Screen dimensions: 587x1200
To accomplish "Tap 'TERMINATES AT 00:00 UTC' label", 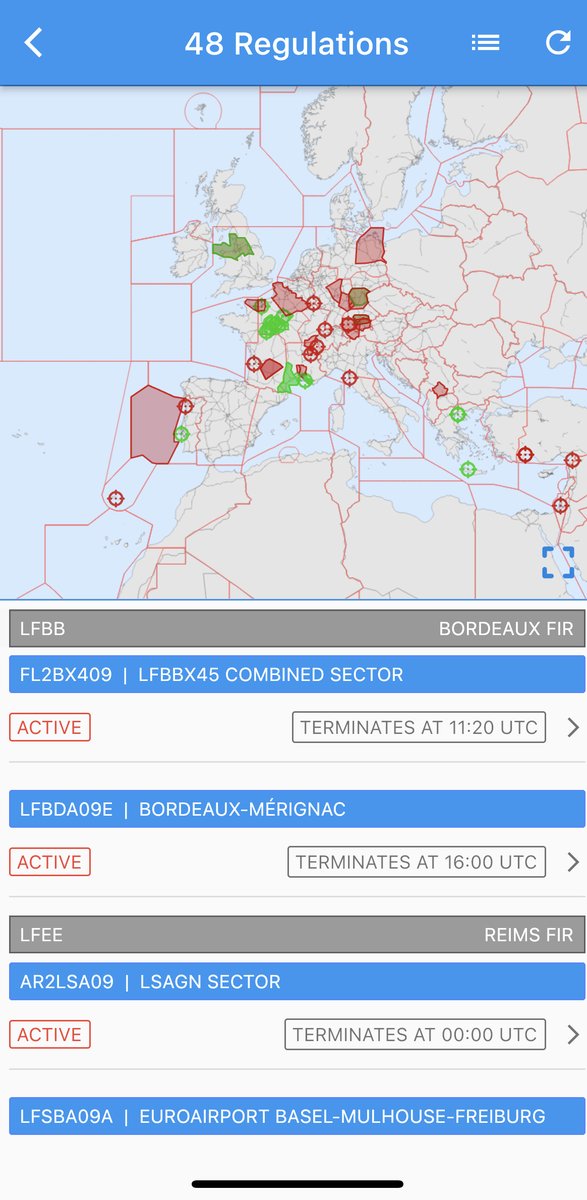I will point(415,1034).
